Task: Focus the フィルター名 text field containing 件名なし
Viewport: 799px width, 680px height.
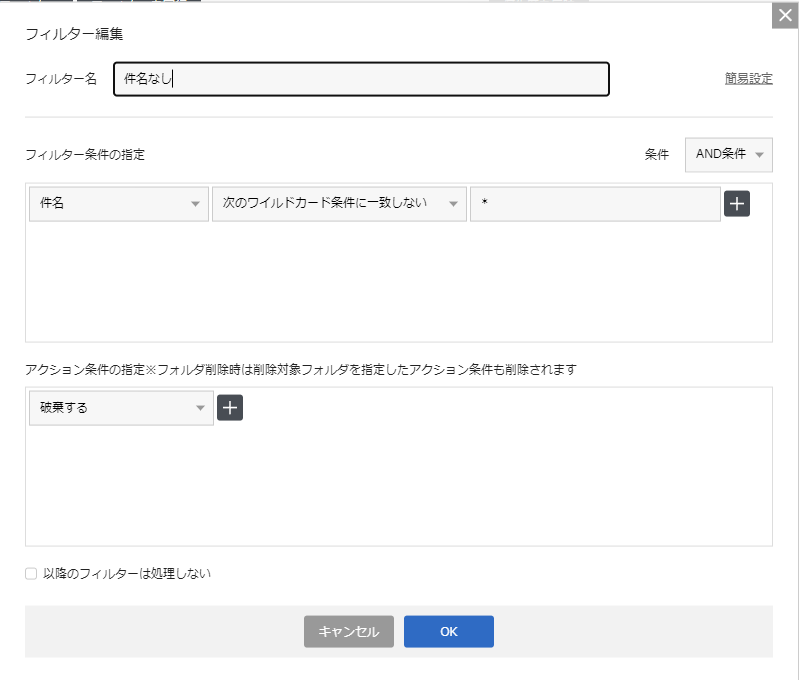Action: point(361,79)
